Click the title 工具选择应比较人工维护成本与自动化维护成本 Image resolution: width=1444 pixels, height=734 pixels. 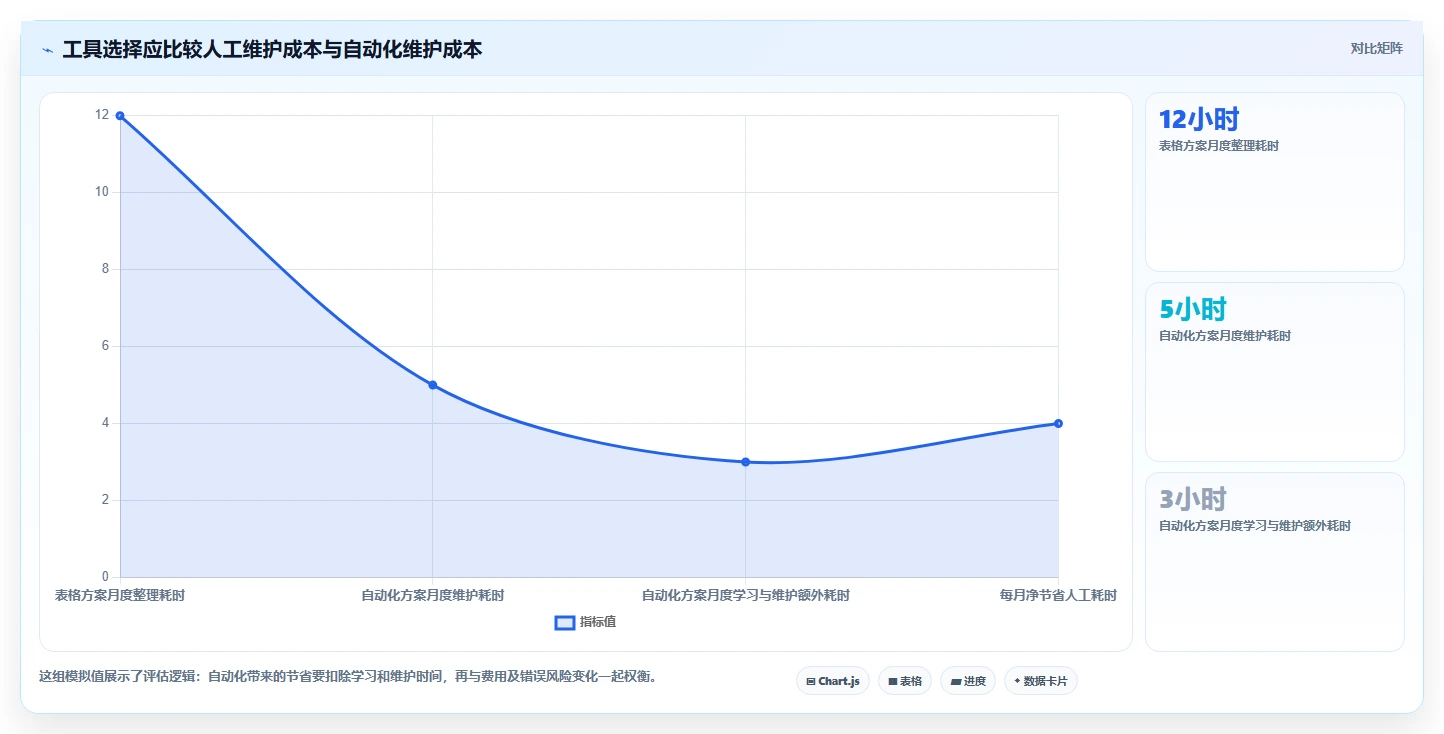pos(272,49)
